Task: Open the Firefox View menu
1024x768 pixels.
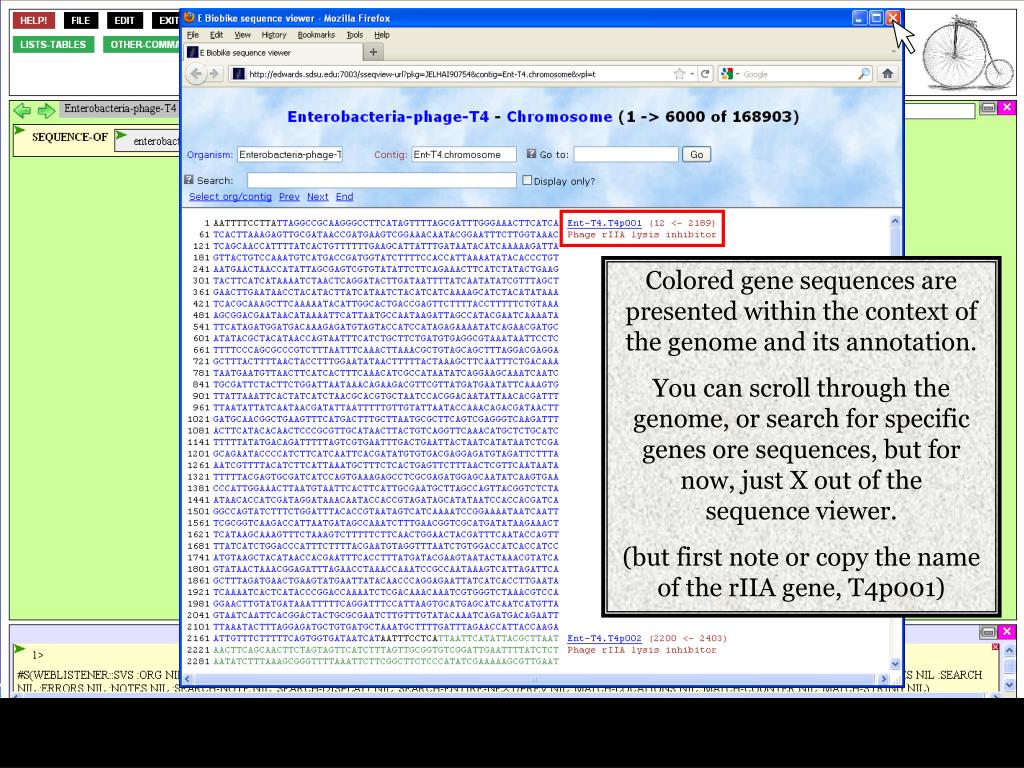Action: coord(242,35)
